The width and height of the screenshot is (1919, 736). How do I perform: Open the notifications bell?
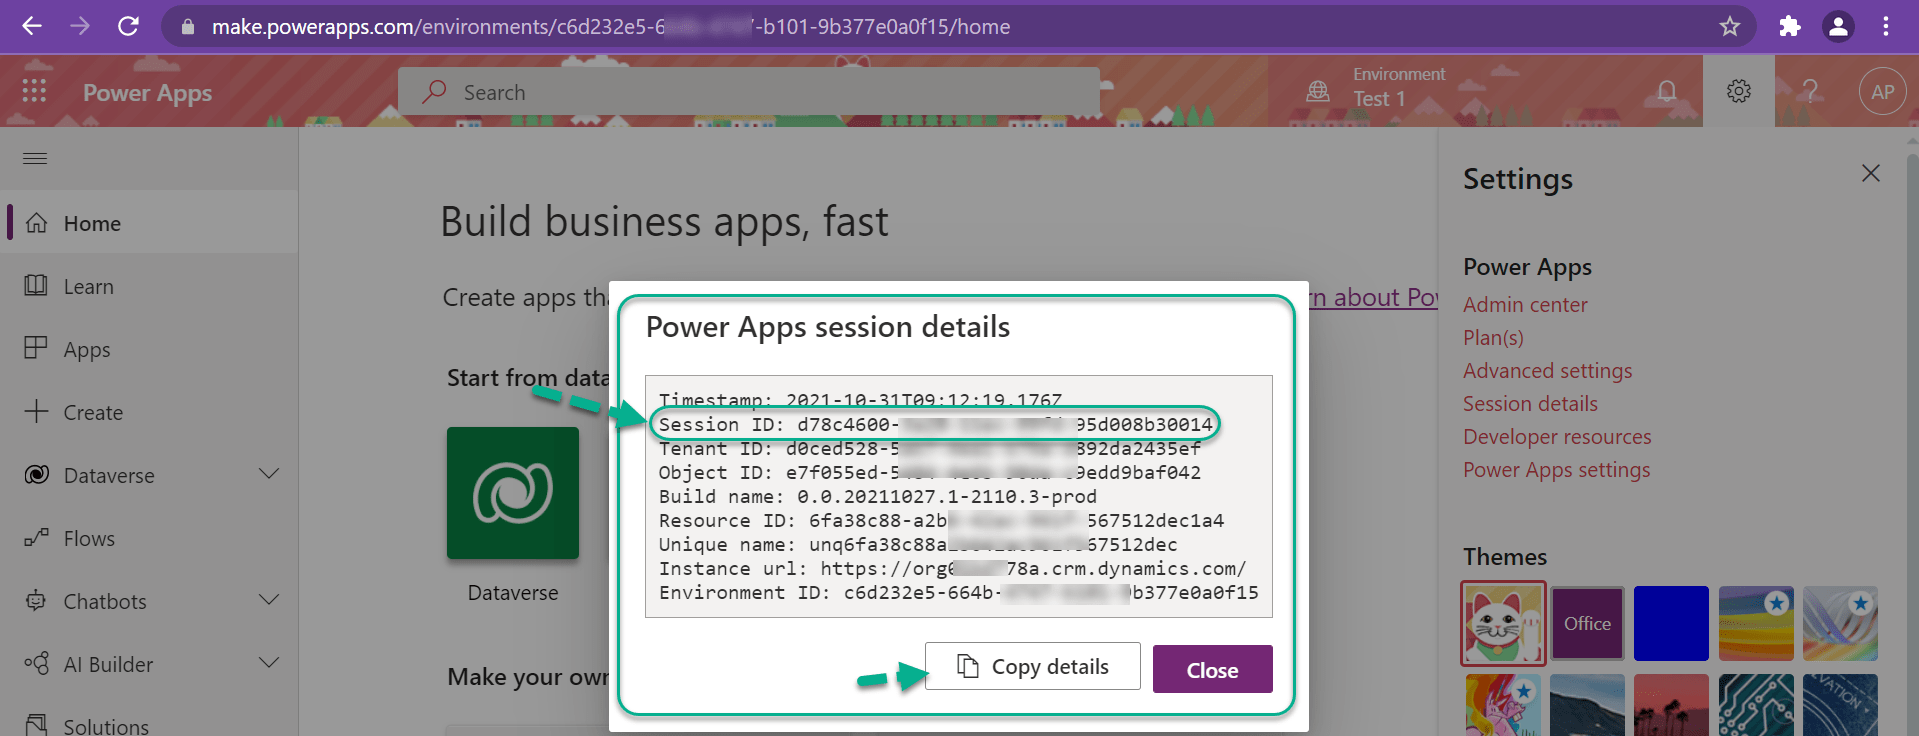pyautogui.click(x=1667, y=91)
